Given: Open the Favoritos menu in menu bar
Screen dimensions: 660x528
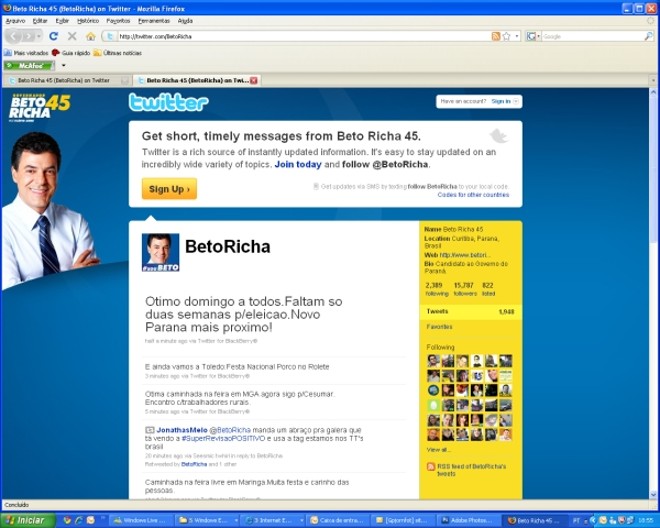Looking at the screenshot, I should tap(118, 20).
